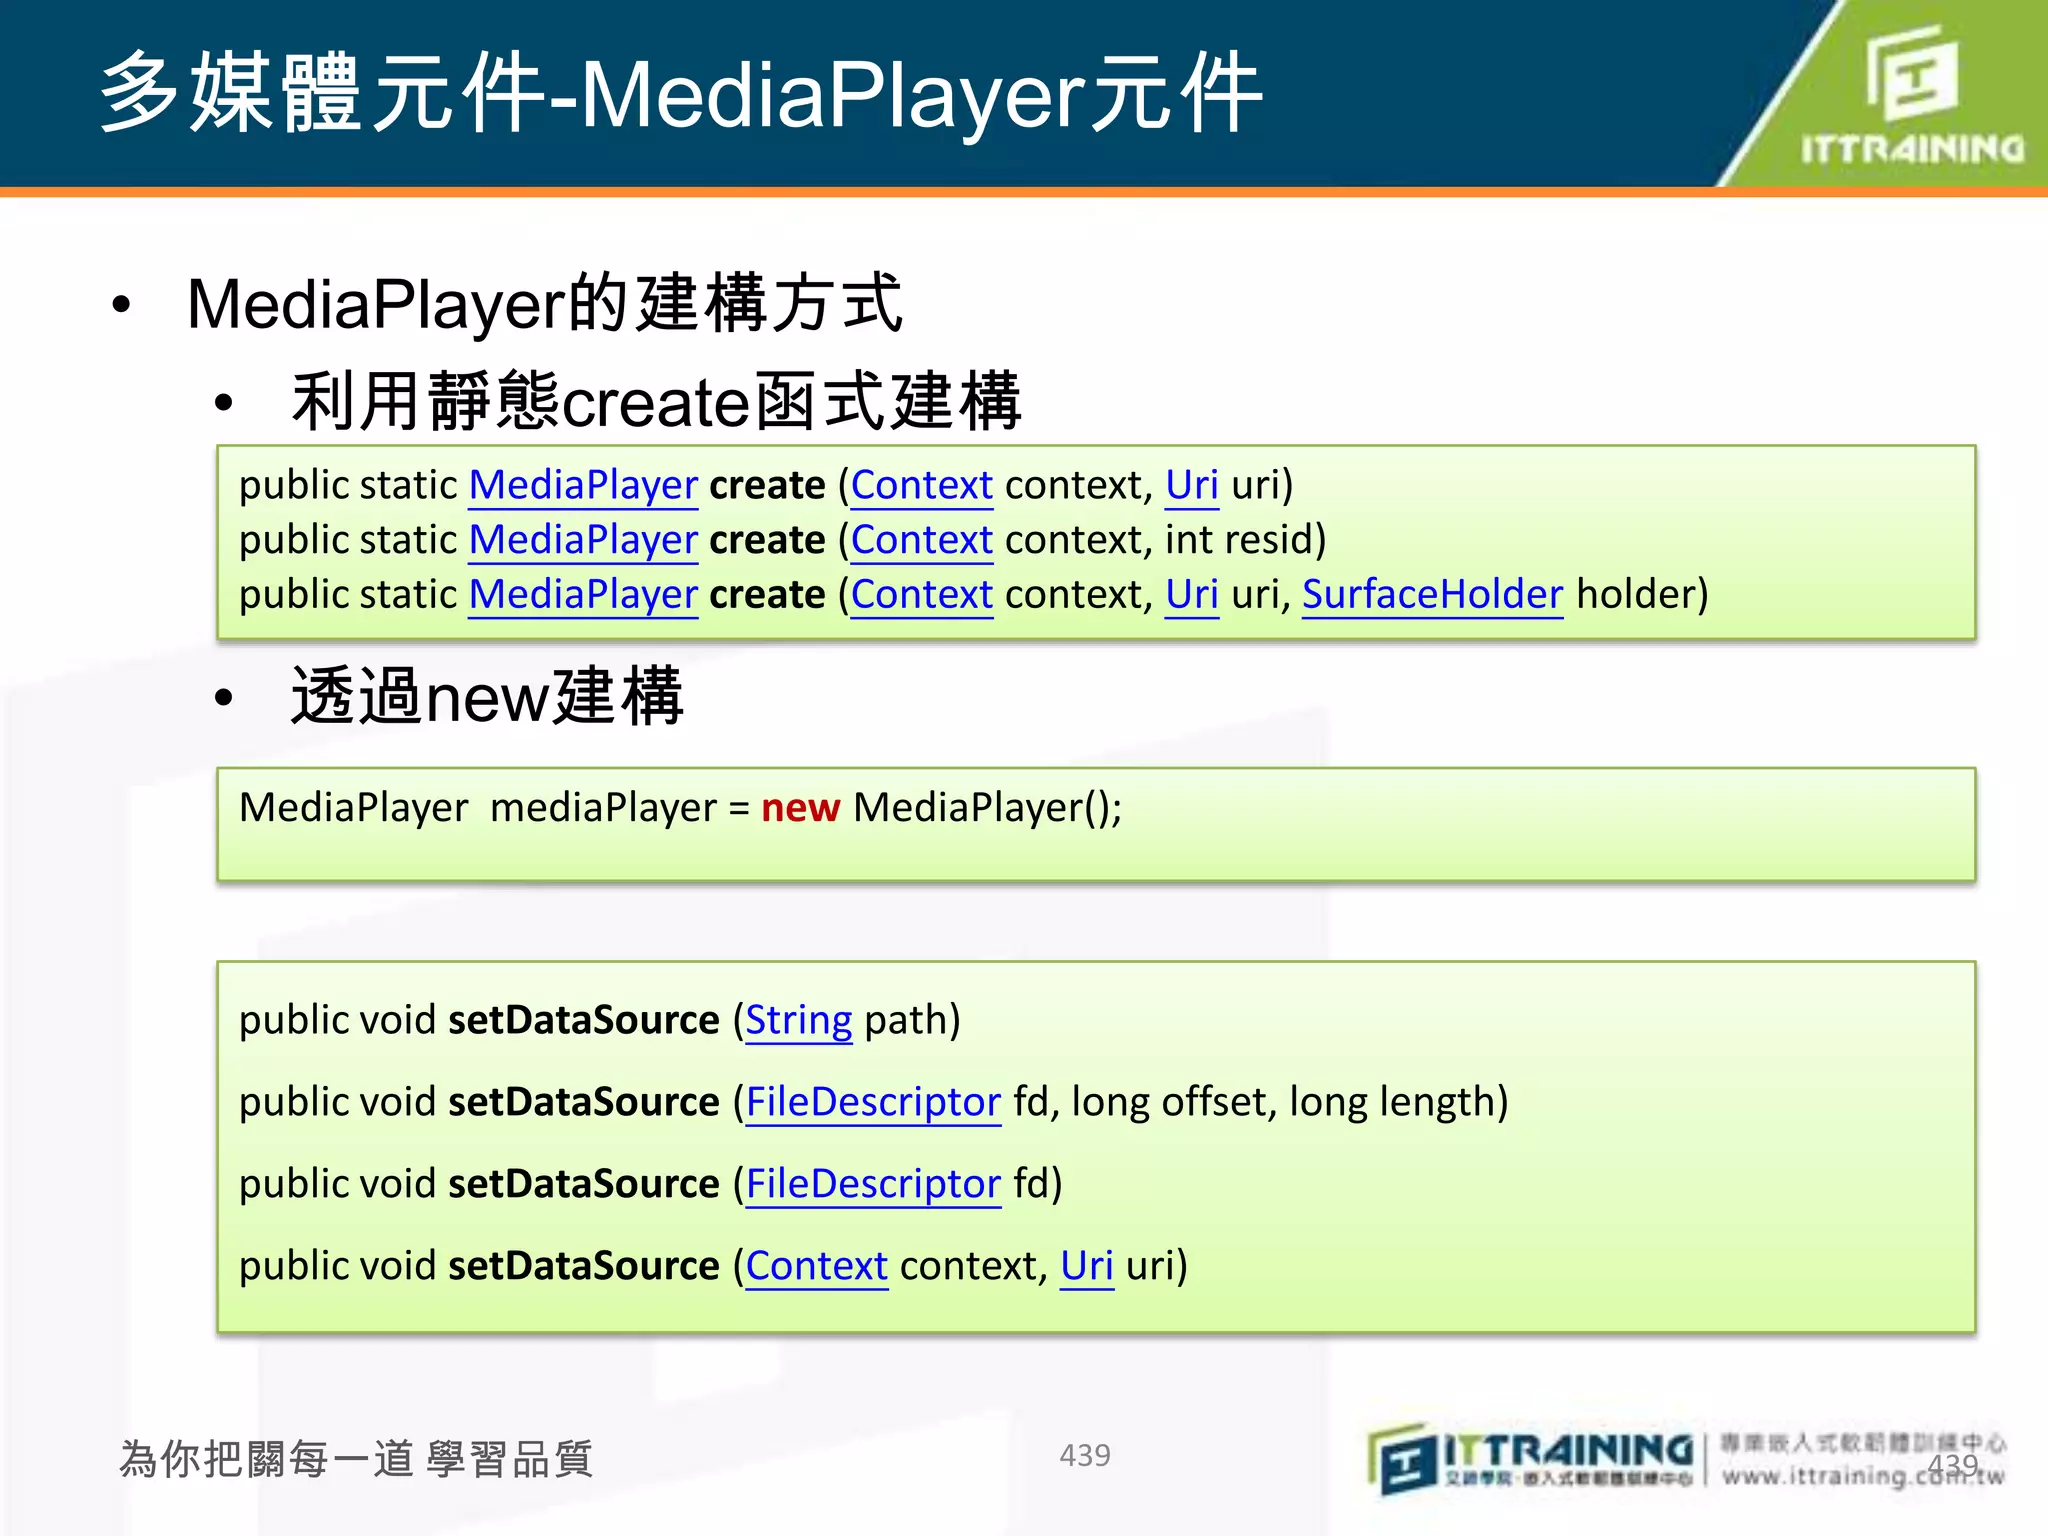The image size is (2048, 1536).
Task: Open Context link in setDataSource signature
Action: point(817,1266)
